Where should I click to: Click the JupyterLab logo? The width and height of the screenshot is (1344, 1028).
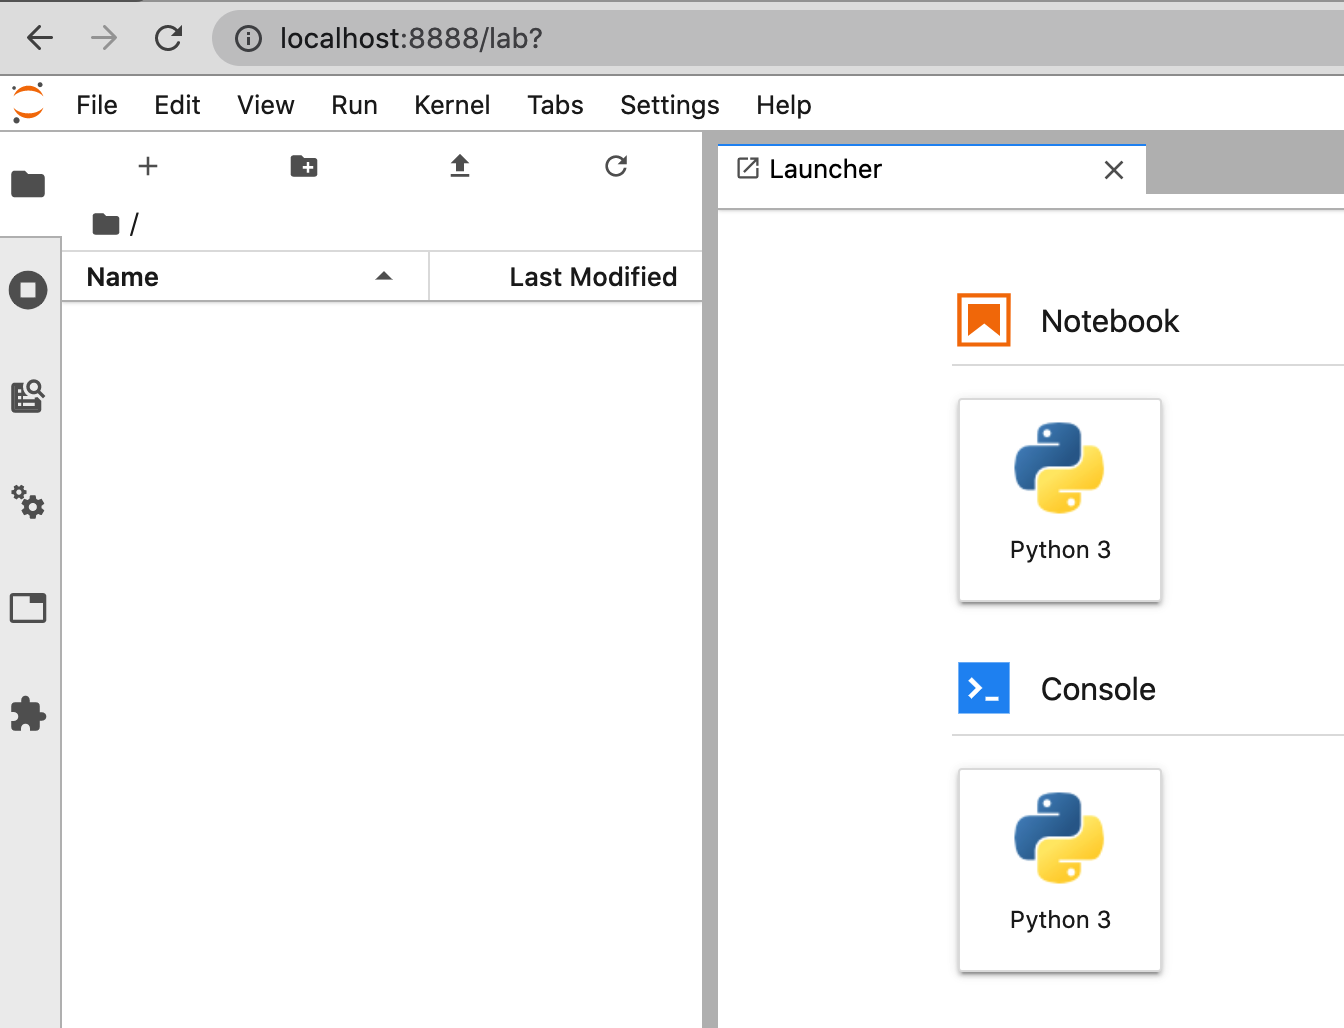pos(28,103)
